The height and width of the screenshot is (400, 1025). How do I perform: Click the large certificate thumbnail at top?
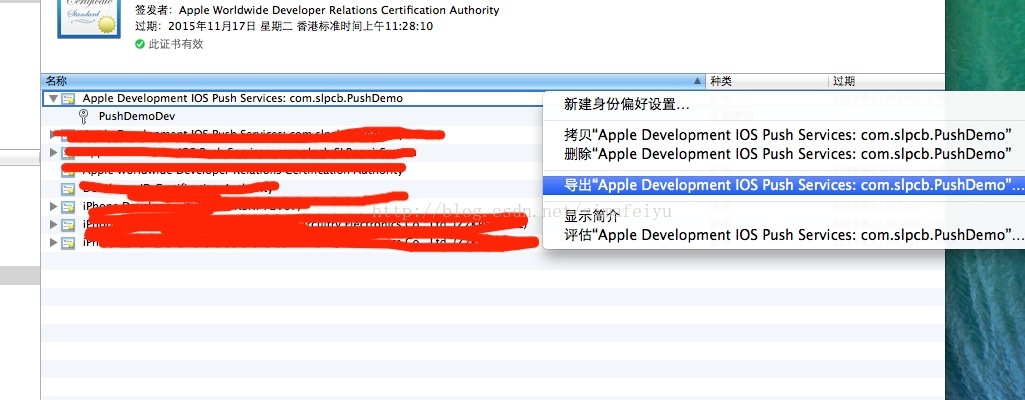click(88, 18)
